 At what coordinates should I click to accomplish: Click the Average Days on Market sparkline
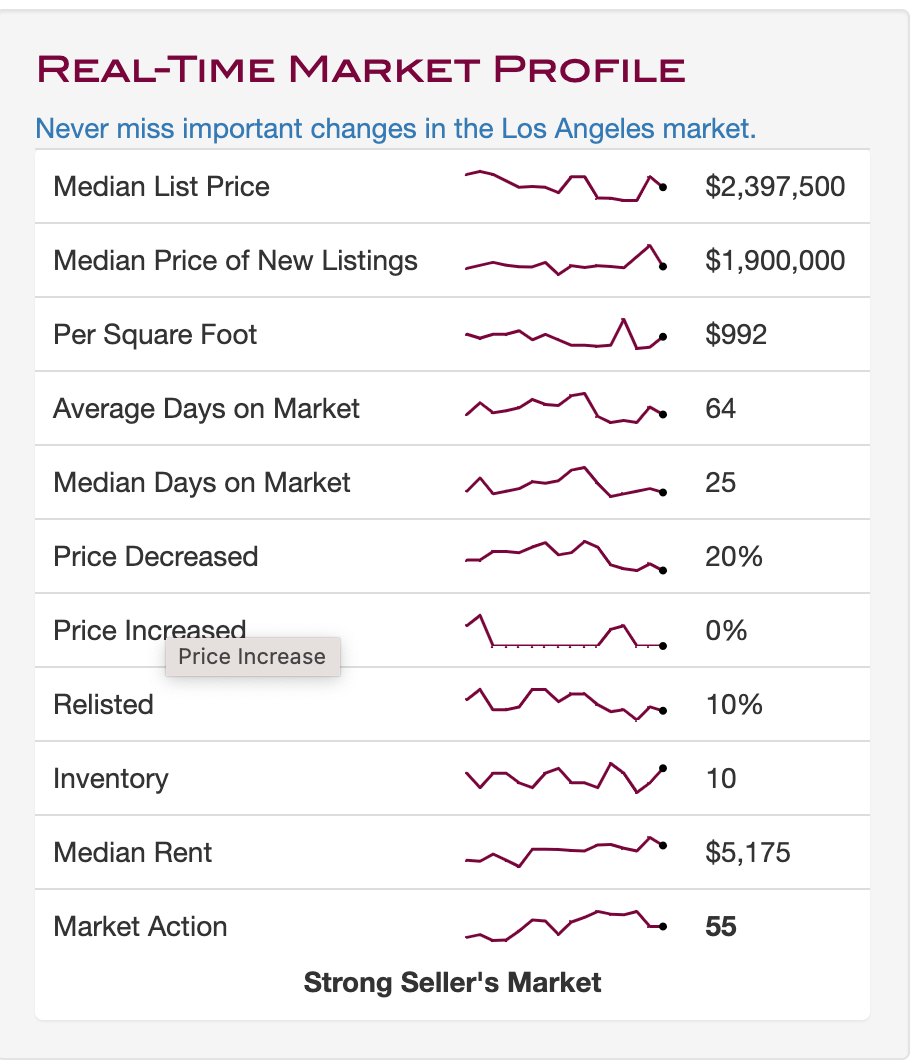(566, 408)
